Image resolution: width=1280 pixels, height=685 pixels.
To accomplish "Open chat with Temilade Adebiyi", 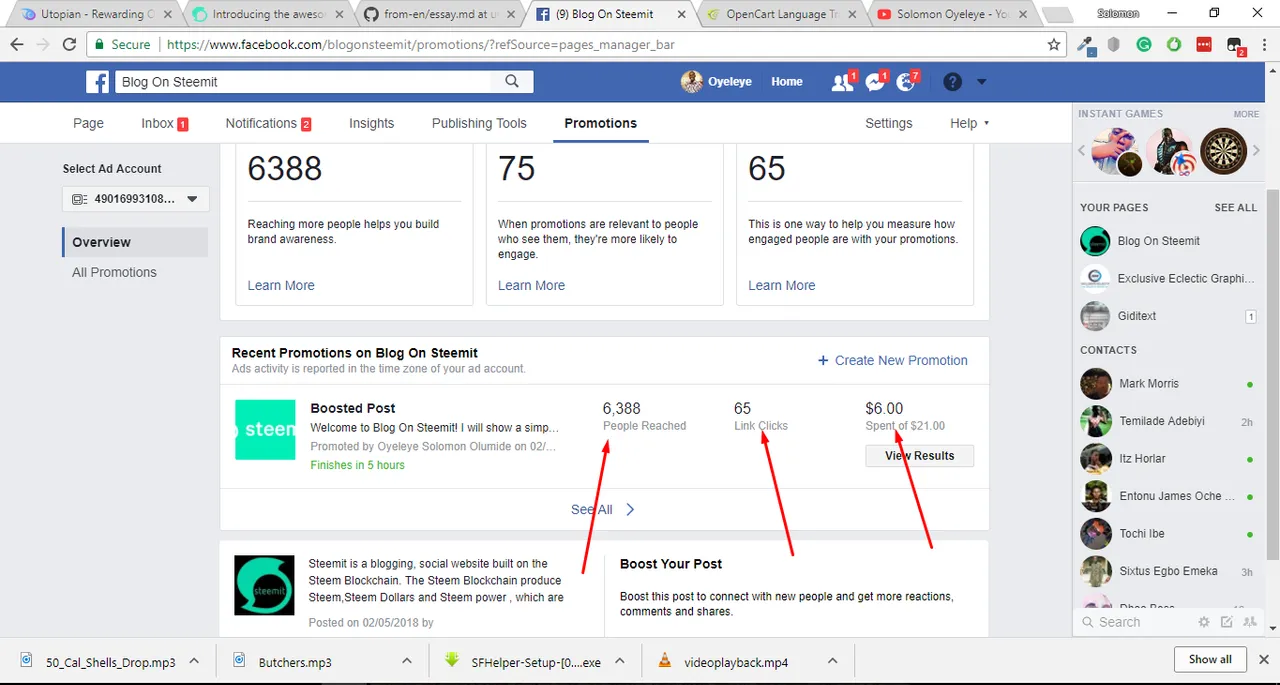I will point(1168,421).
